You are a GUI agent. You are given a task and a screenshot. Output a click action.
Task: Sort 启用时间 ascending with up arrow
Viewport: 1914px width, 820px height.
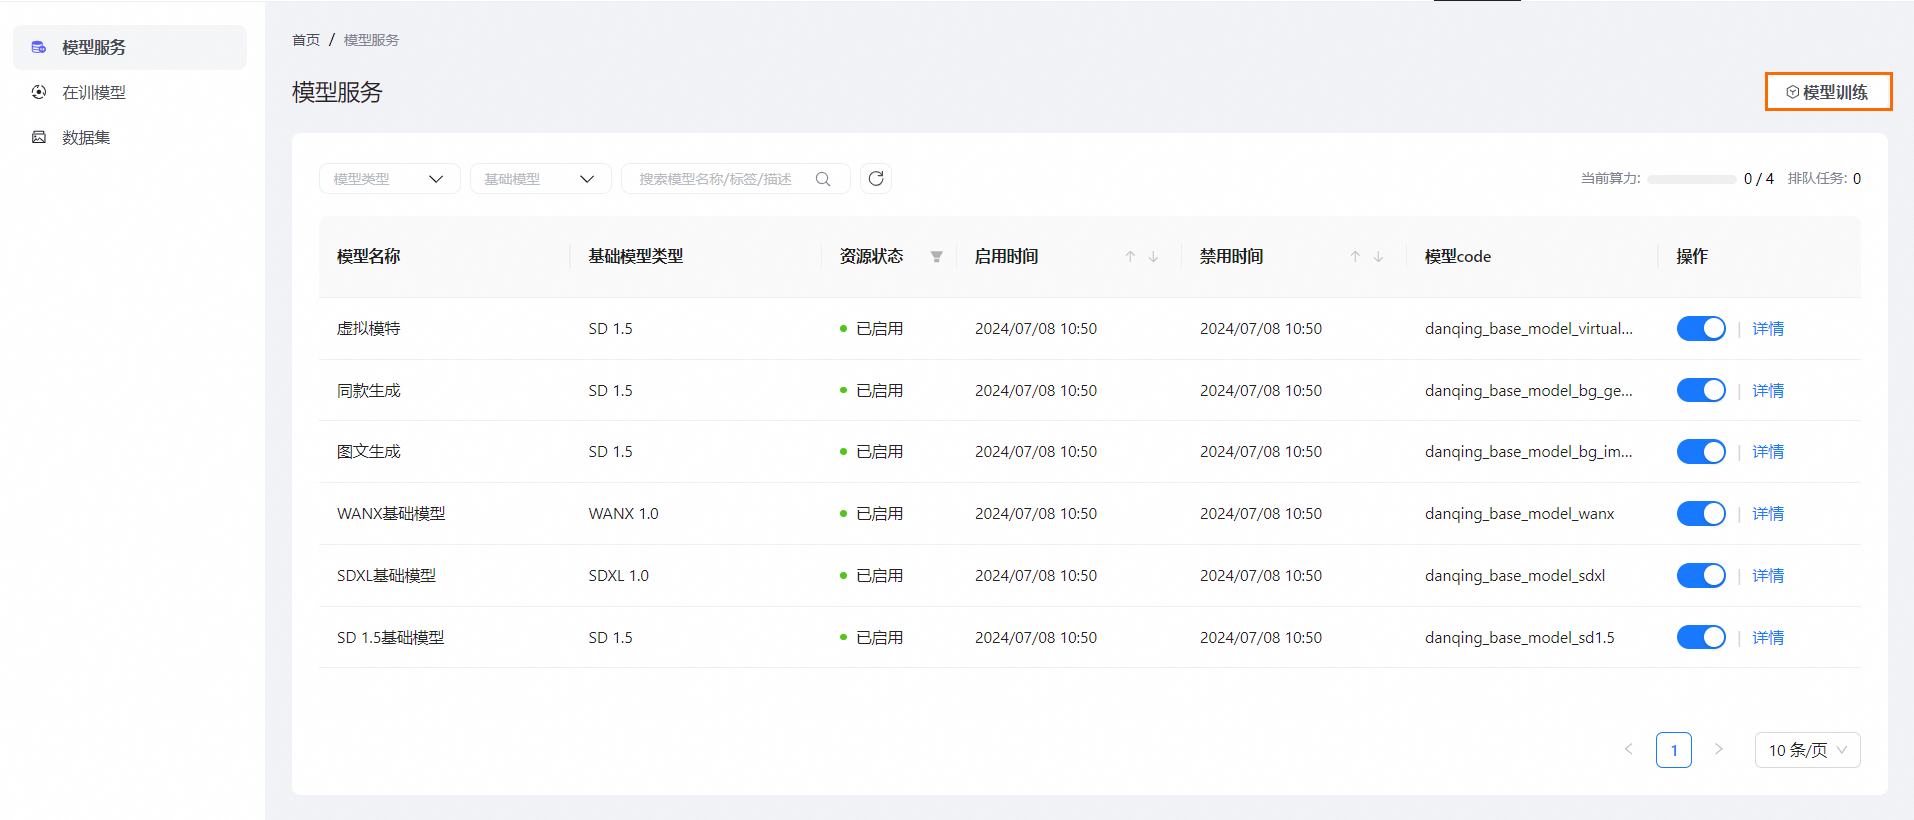tap(1130, 257)
